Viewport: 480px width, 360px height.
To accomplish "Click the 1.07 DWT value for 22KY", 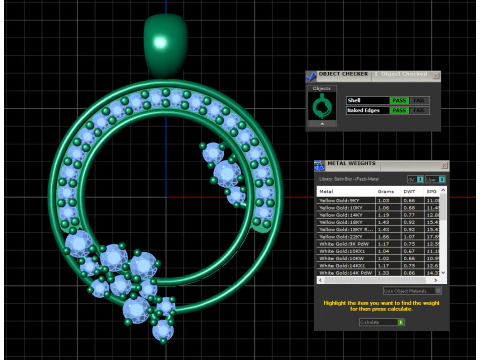I will (410, 237).
